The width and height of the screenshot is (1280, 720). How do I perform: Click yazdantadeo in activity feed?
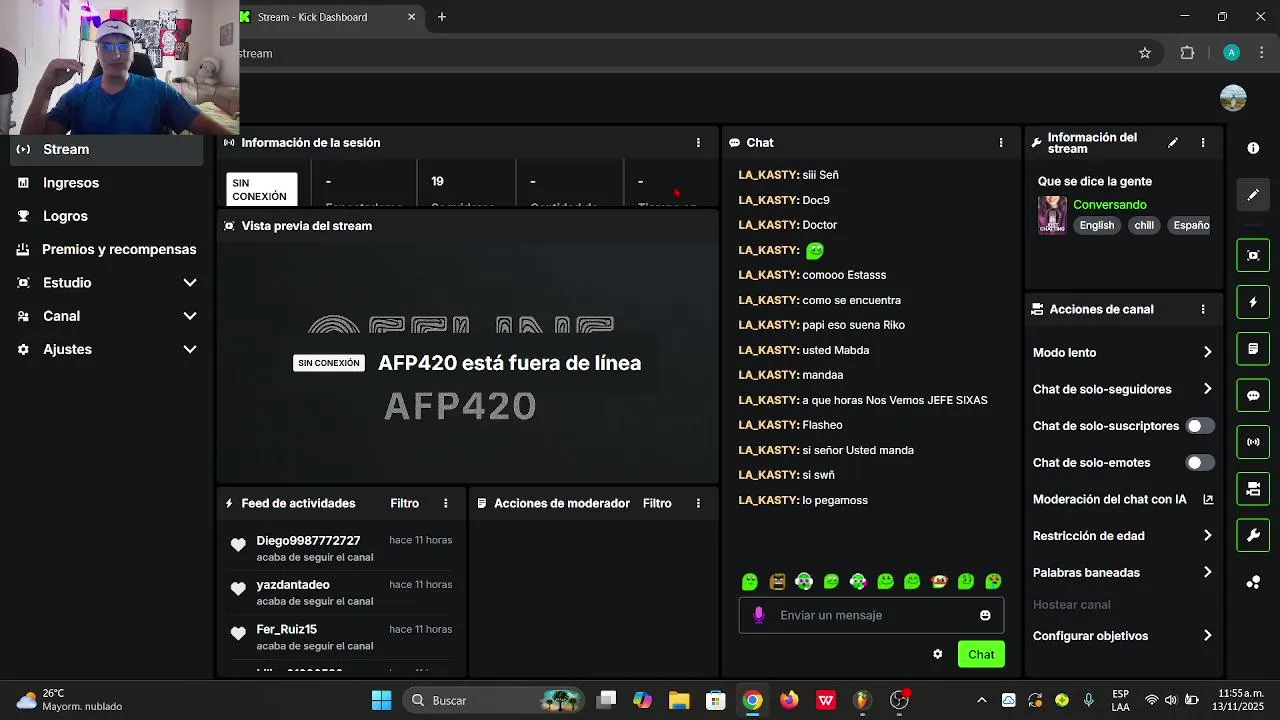(x=293, y=585)
